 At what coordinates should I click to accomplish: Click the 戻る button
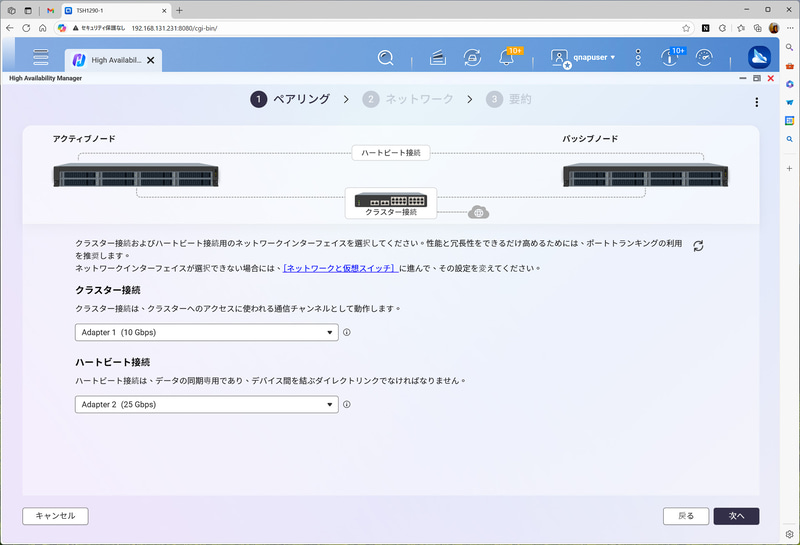tap(686, 516)
